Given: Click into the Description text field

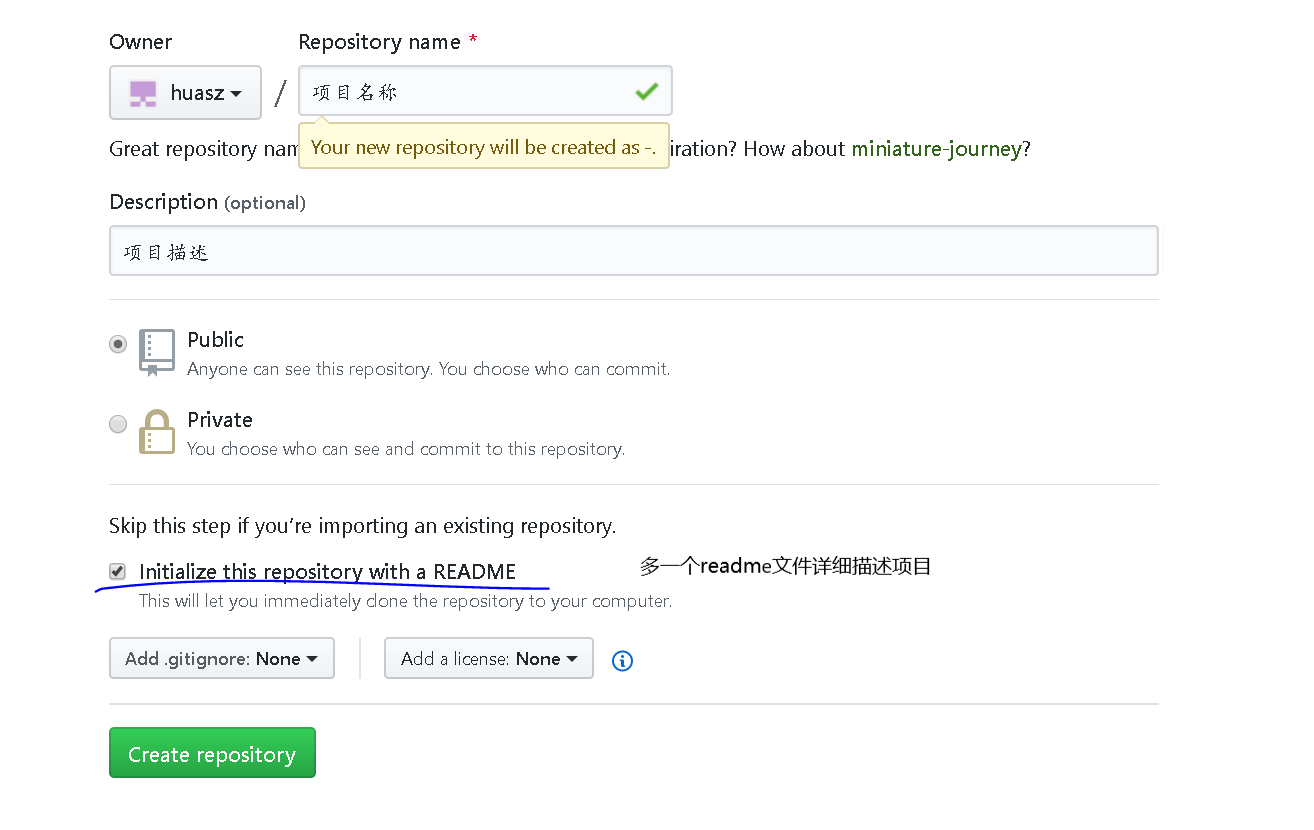Looking at the screenshot, I should [x=633, y=251].
